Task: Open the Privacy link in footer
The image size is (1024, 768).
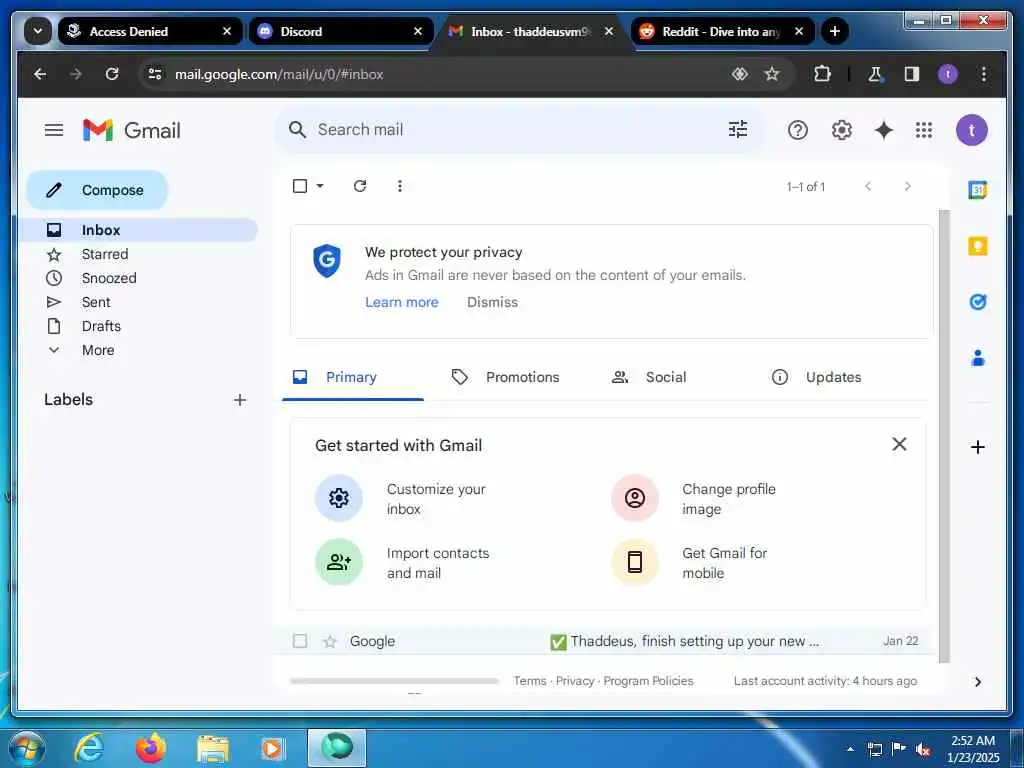Action: pyautogui.click(x=575, y=680)
